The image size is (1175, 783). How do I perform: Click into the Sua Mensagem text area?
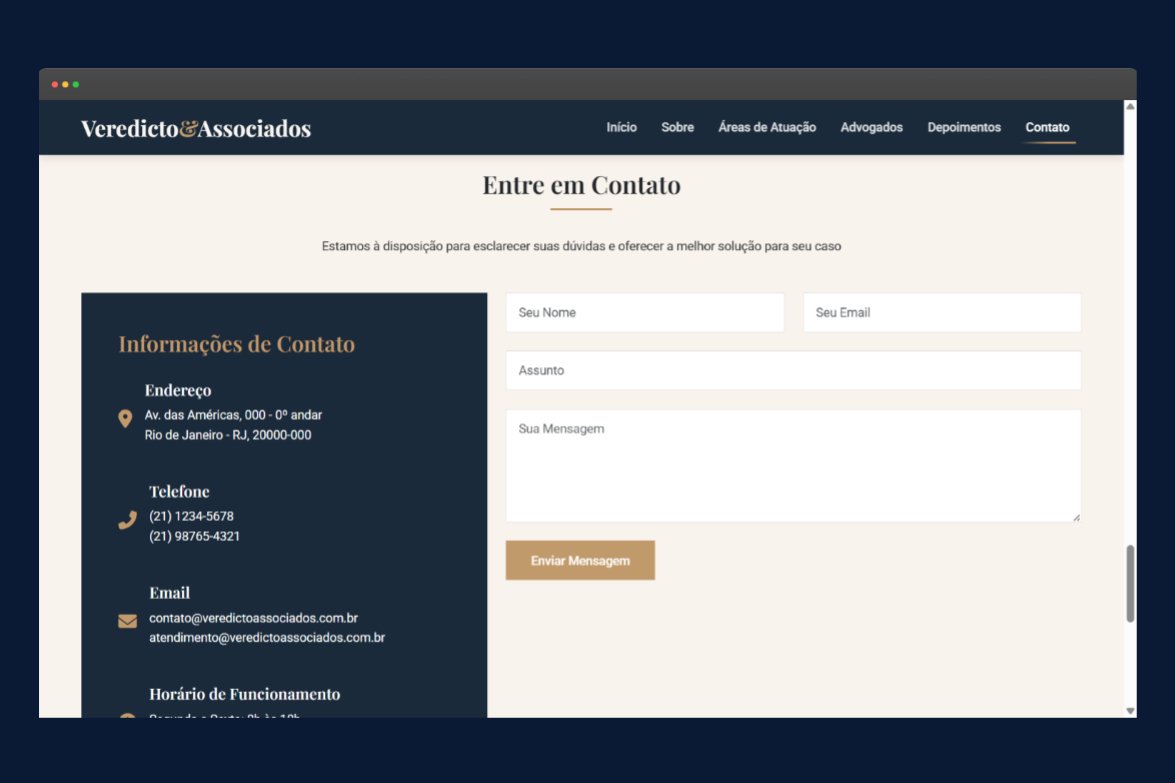(x=793, y=463)
